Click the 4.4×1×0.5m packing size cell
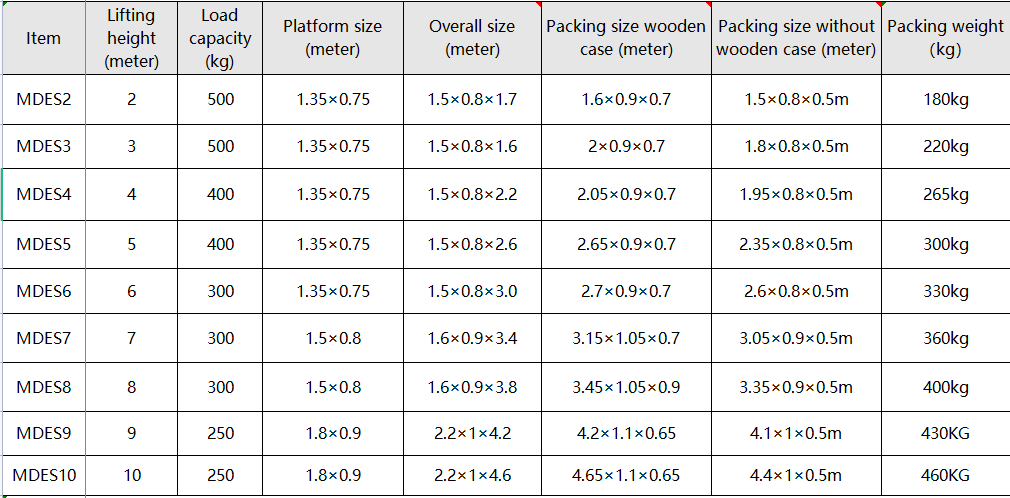 tap(796, 475)
